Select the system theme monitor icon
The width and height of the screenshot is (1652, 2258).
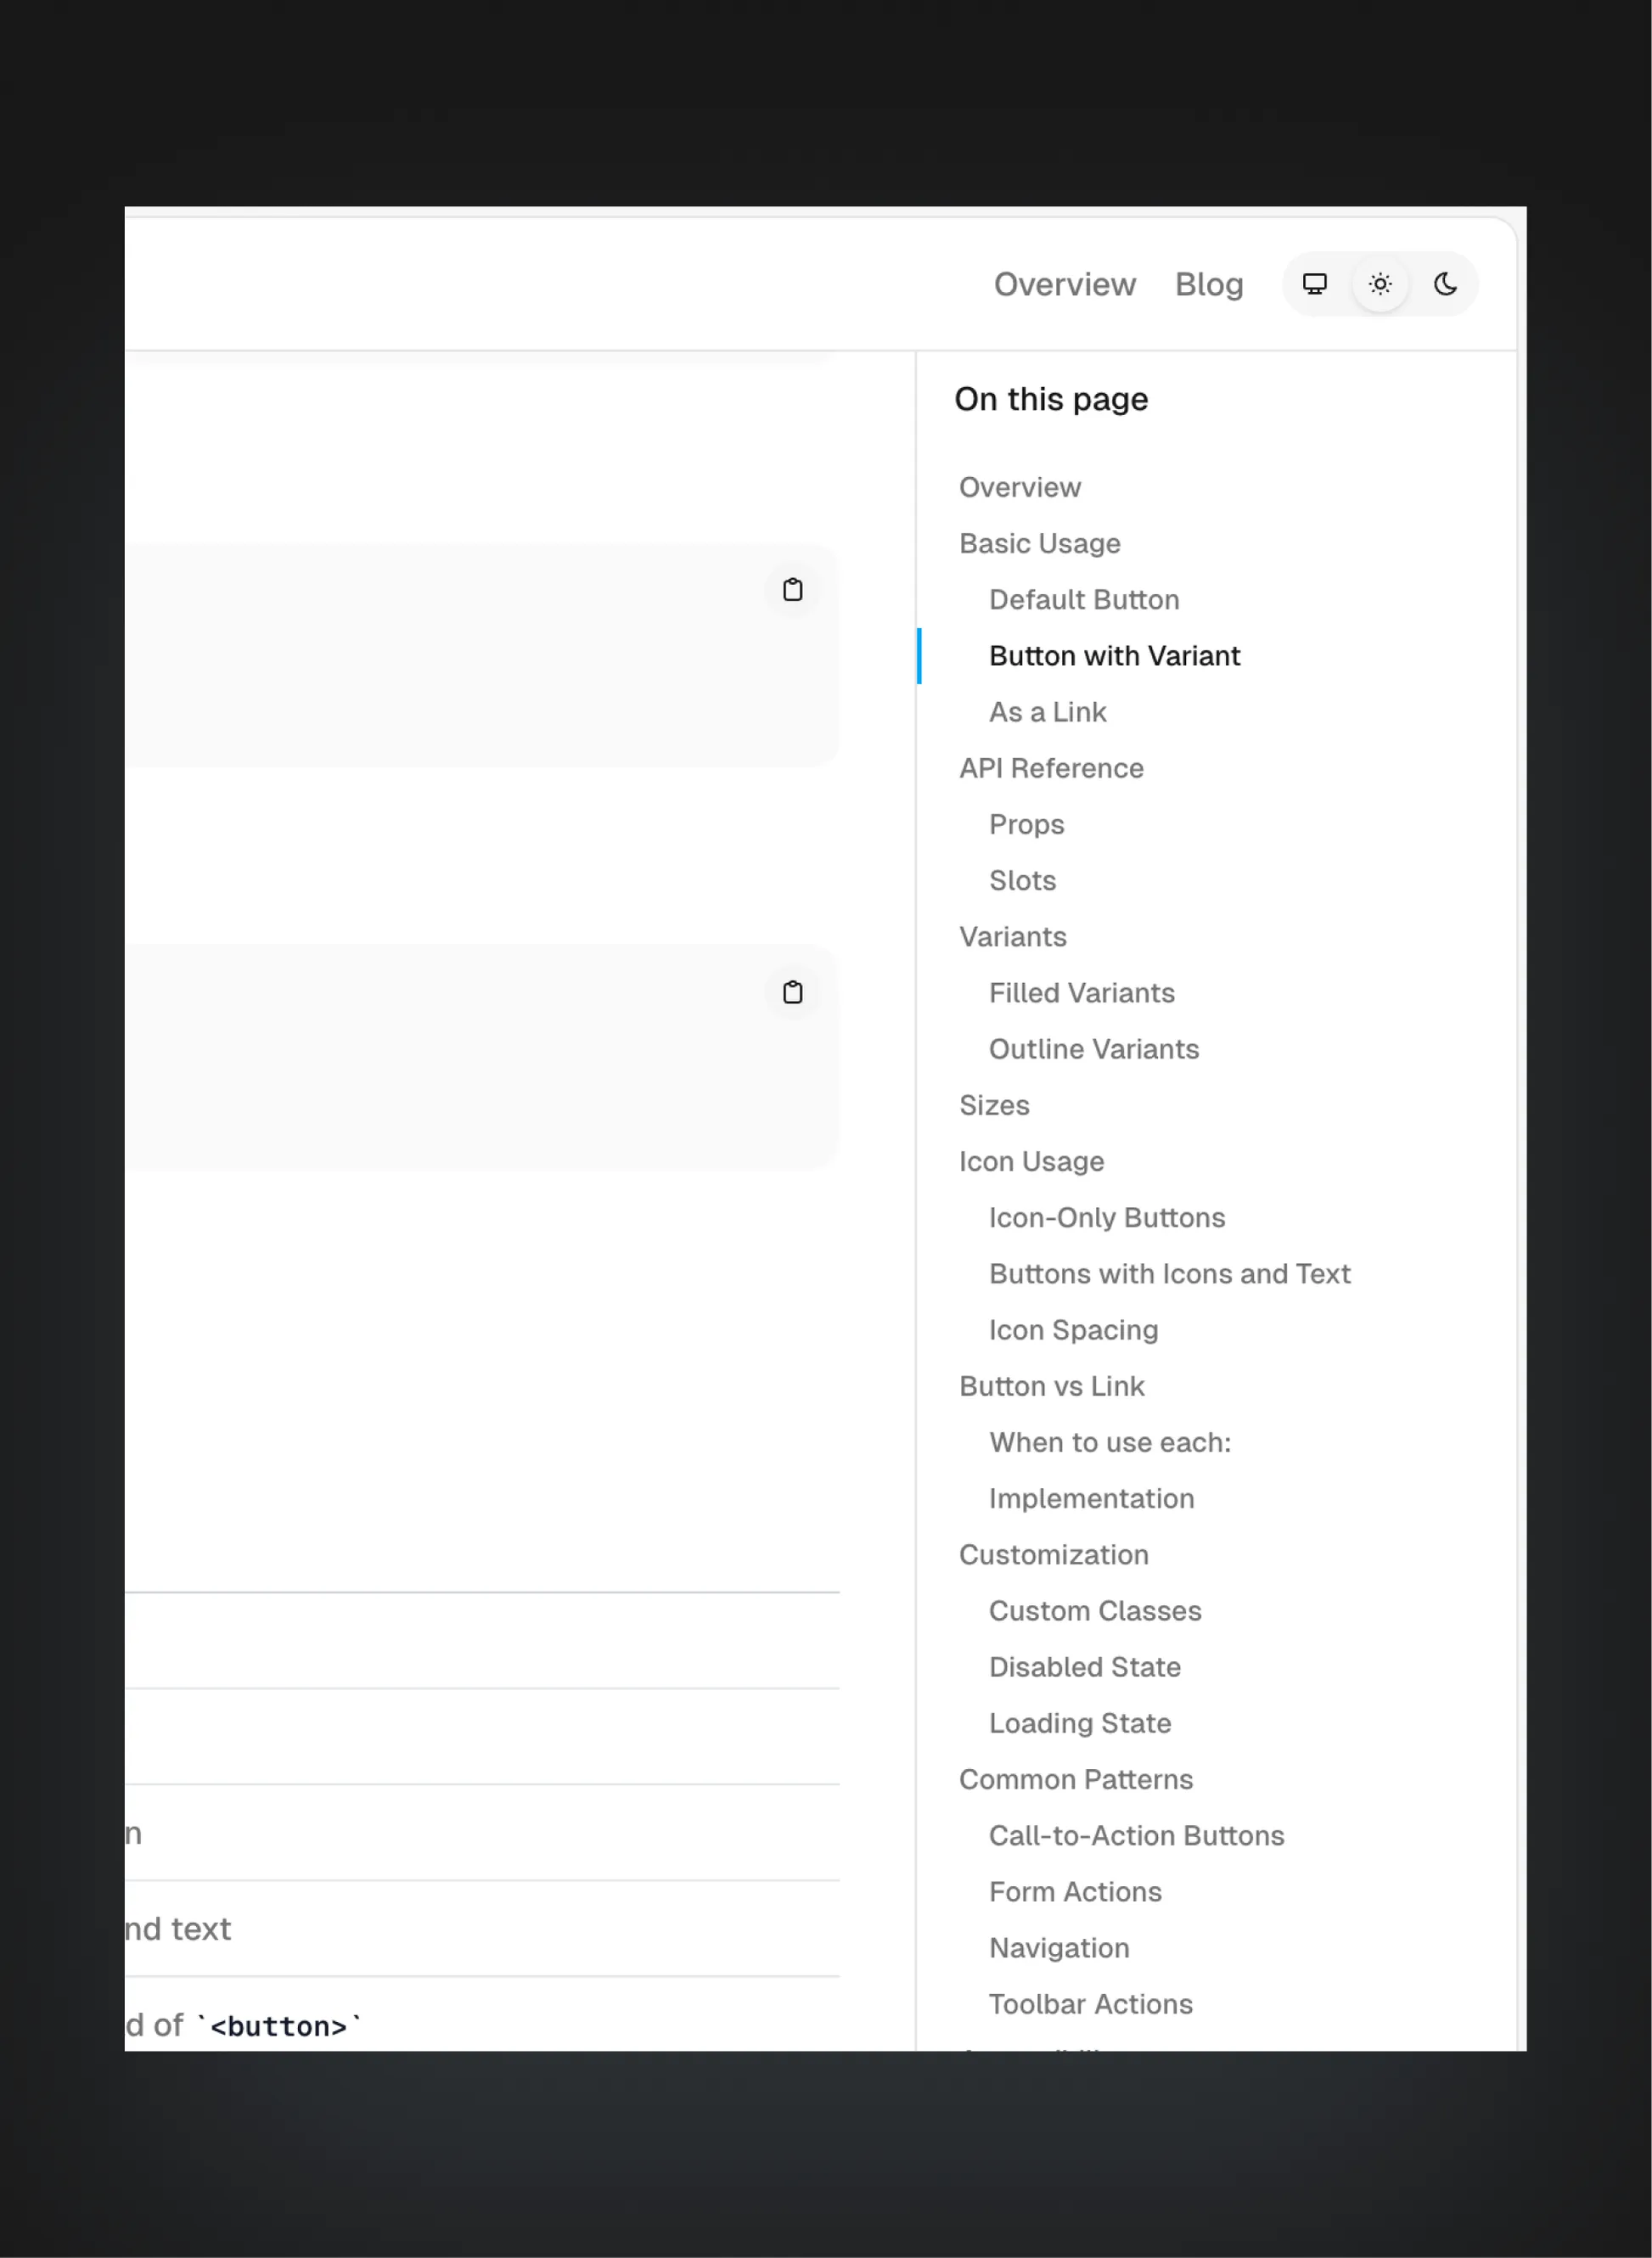(x=1315, y=284)
